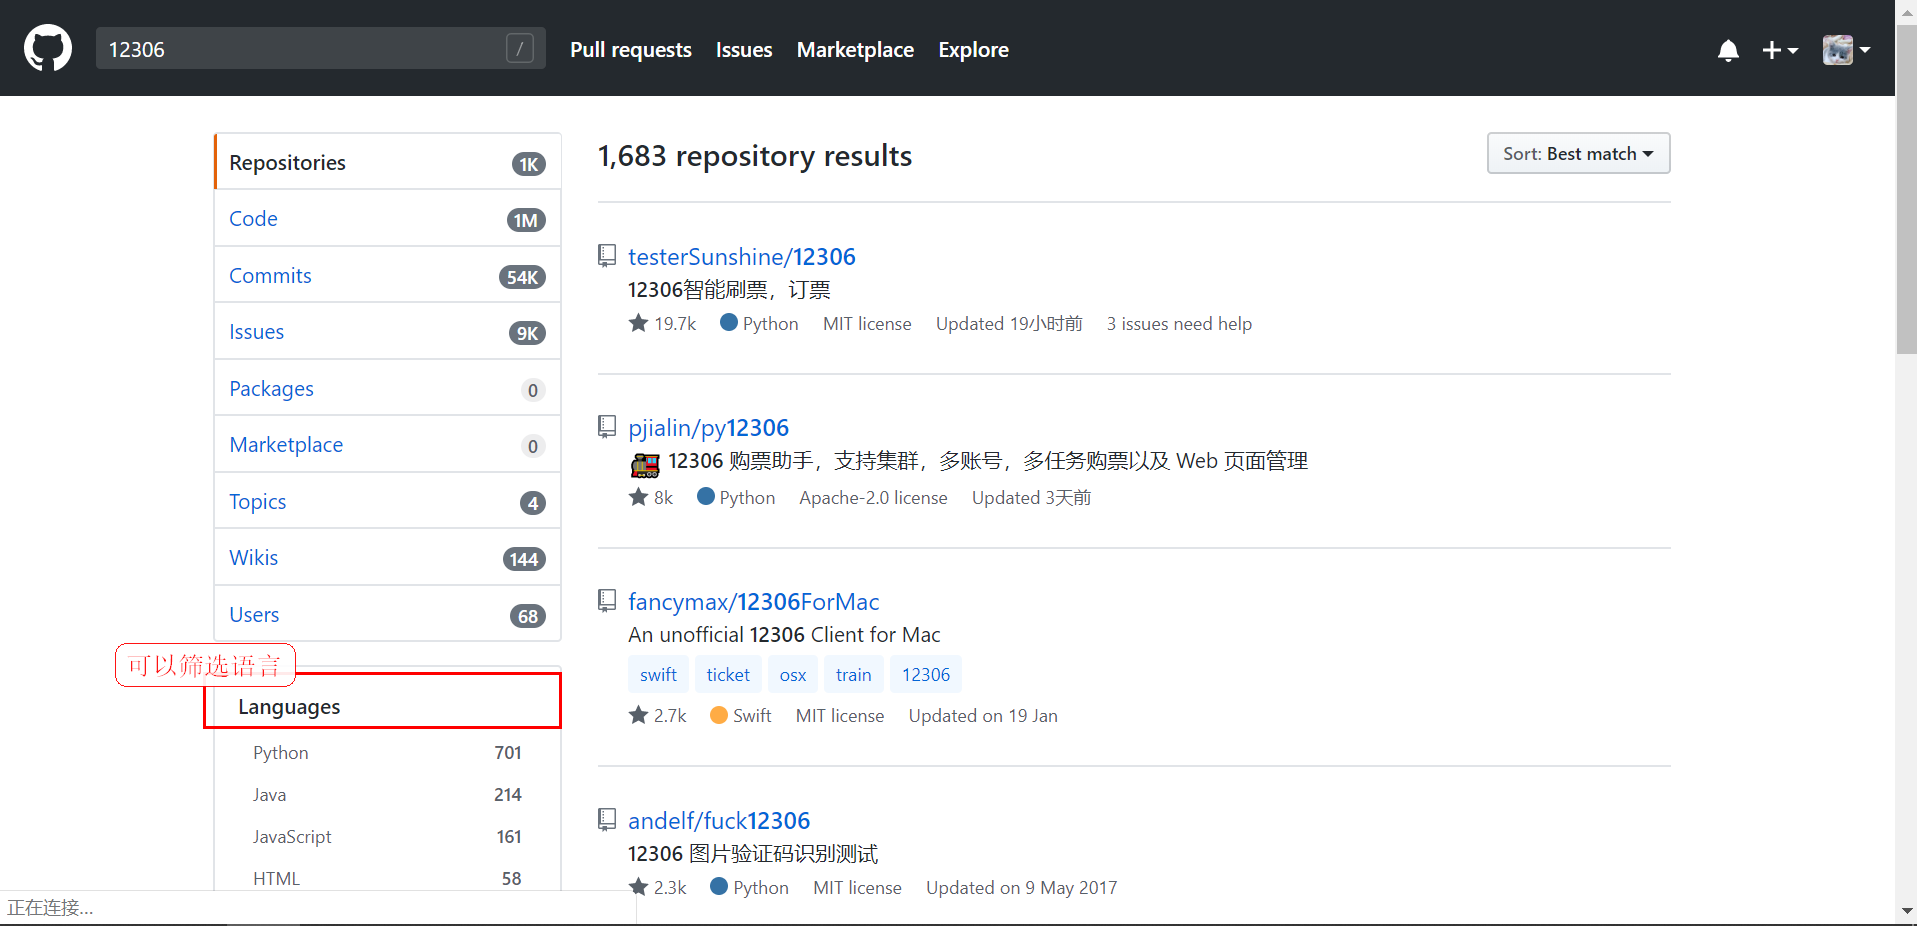Click 'Updated 19小时前' text

point(1009,323)
